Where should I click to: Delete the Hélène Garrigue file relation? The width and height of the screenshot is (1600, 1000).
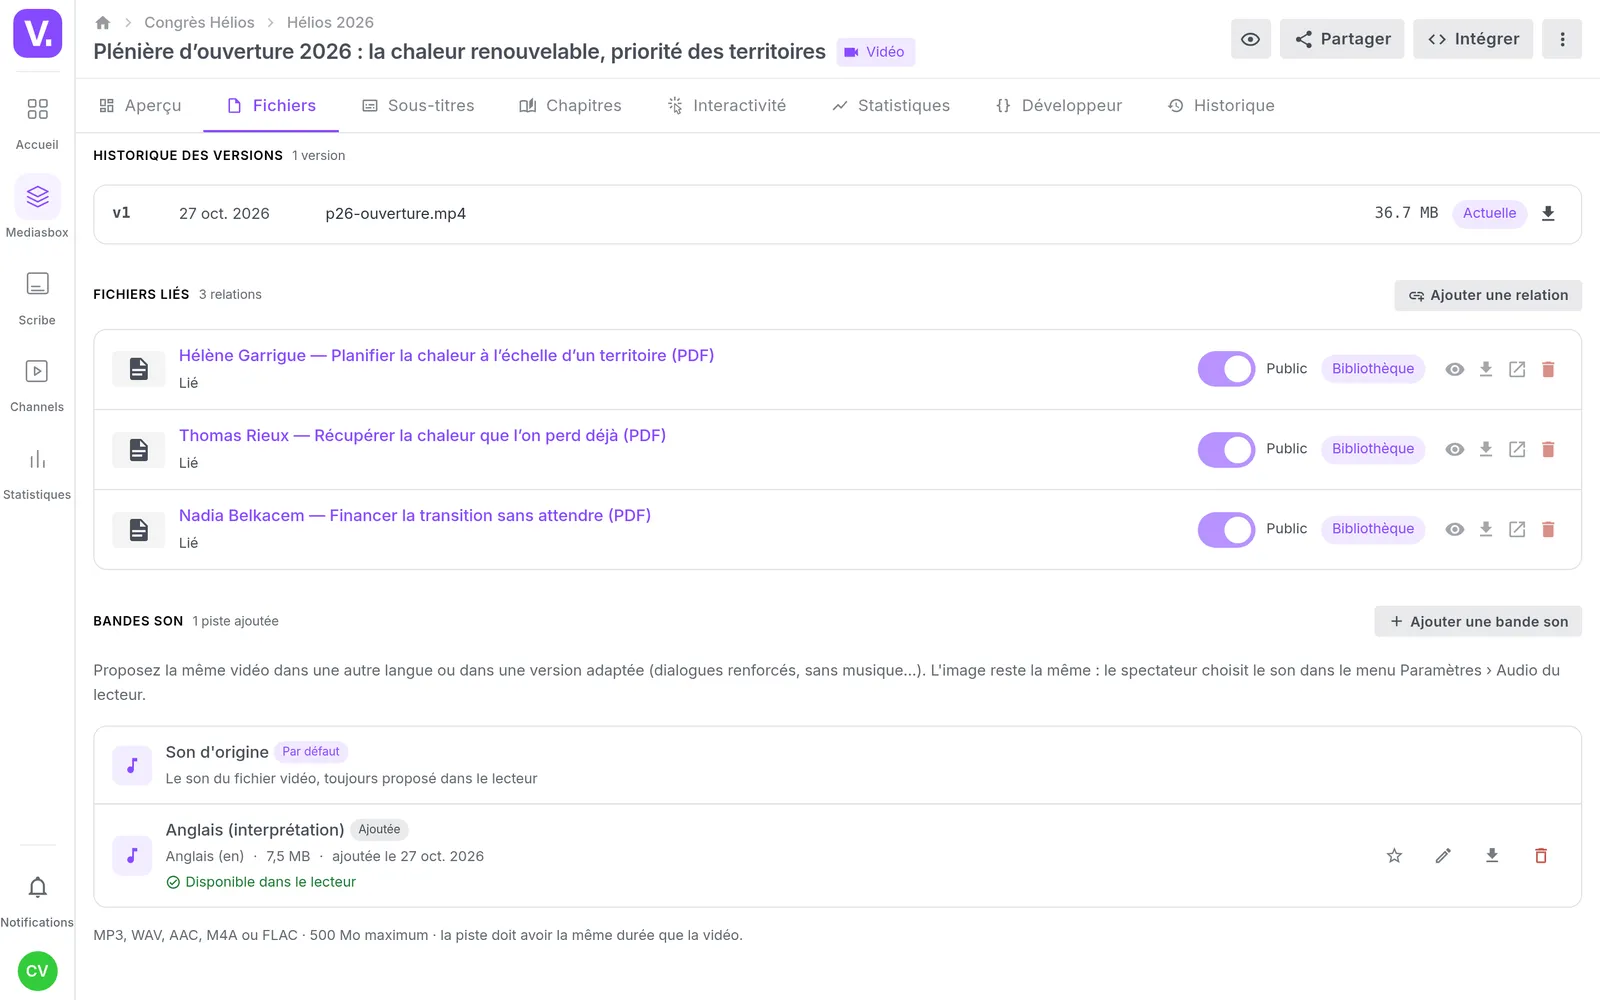coord(1548,369)
